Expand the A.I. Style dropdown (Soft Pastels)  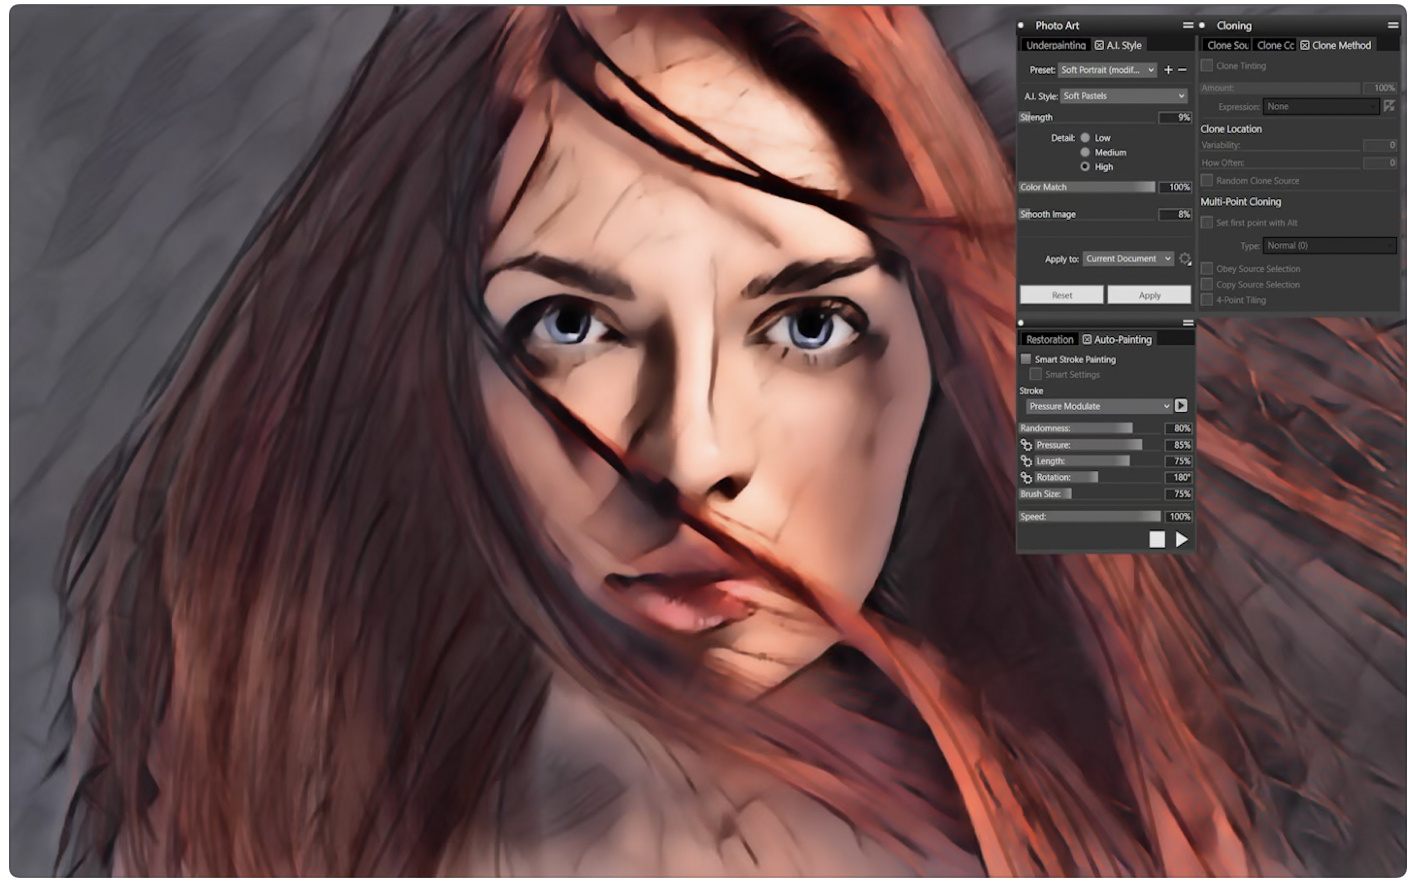(1123, 96)
